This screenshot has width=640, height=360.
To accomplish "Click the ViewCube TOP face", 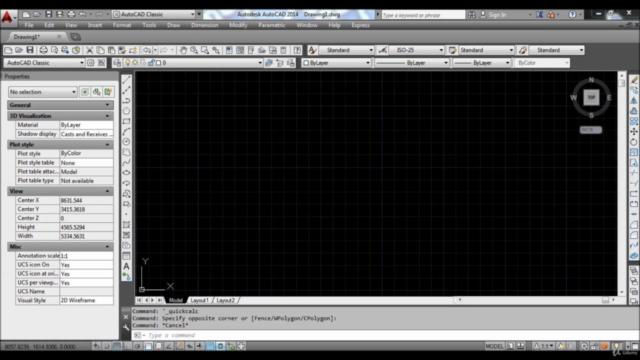I will [x=591, y=98].
